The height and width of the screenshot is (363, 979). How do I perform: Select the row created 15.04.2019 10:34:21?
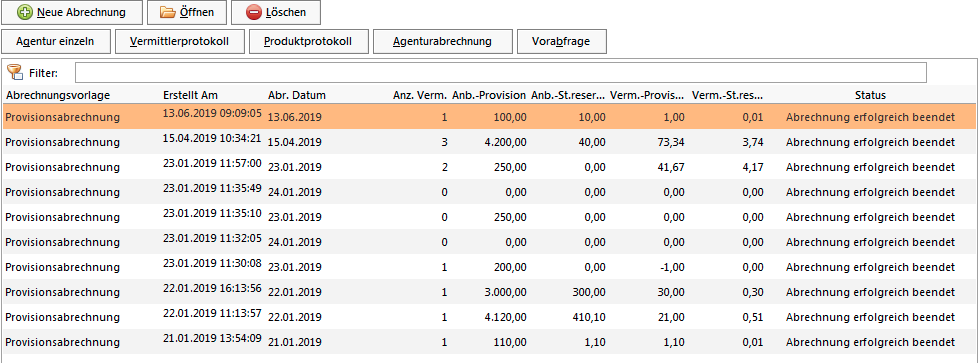[x=489, y=142]
